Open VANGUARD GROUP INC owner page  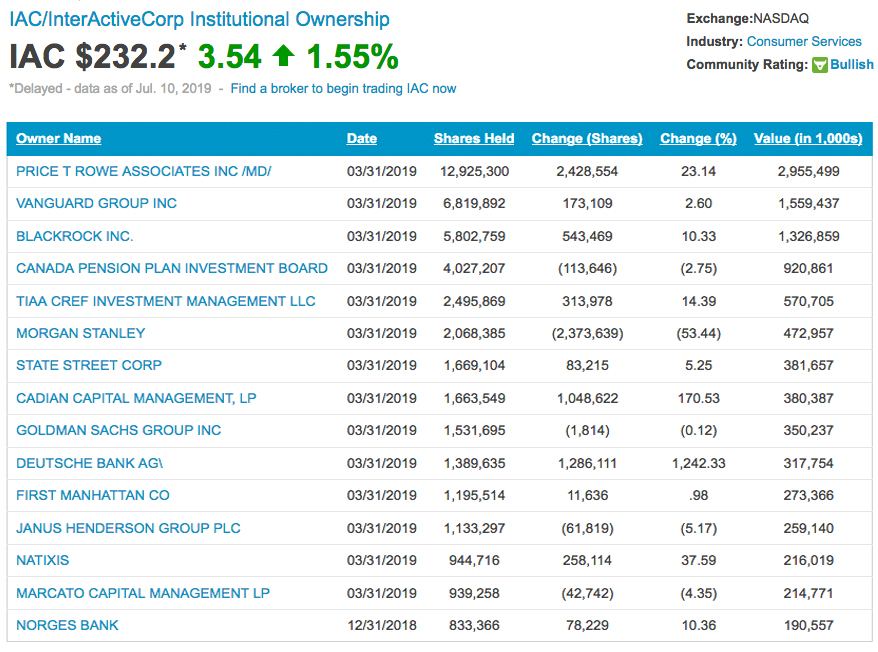coord(96,203)
